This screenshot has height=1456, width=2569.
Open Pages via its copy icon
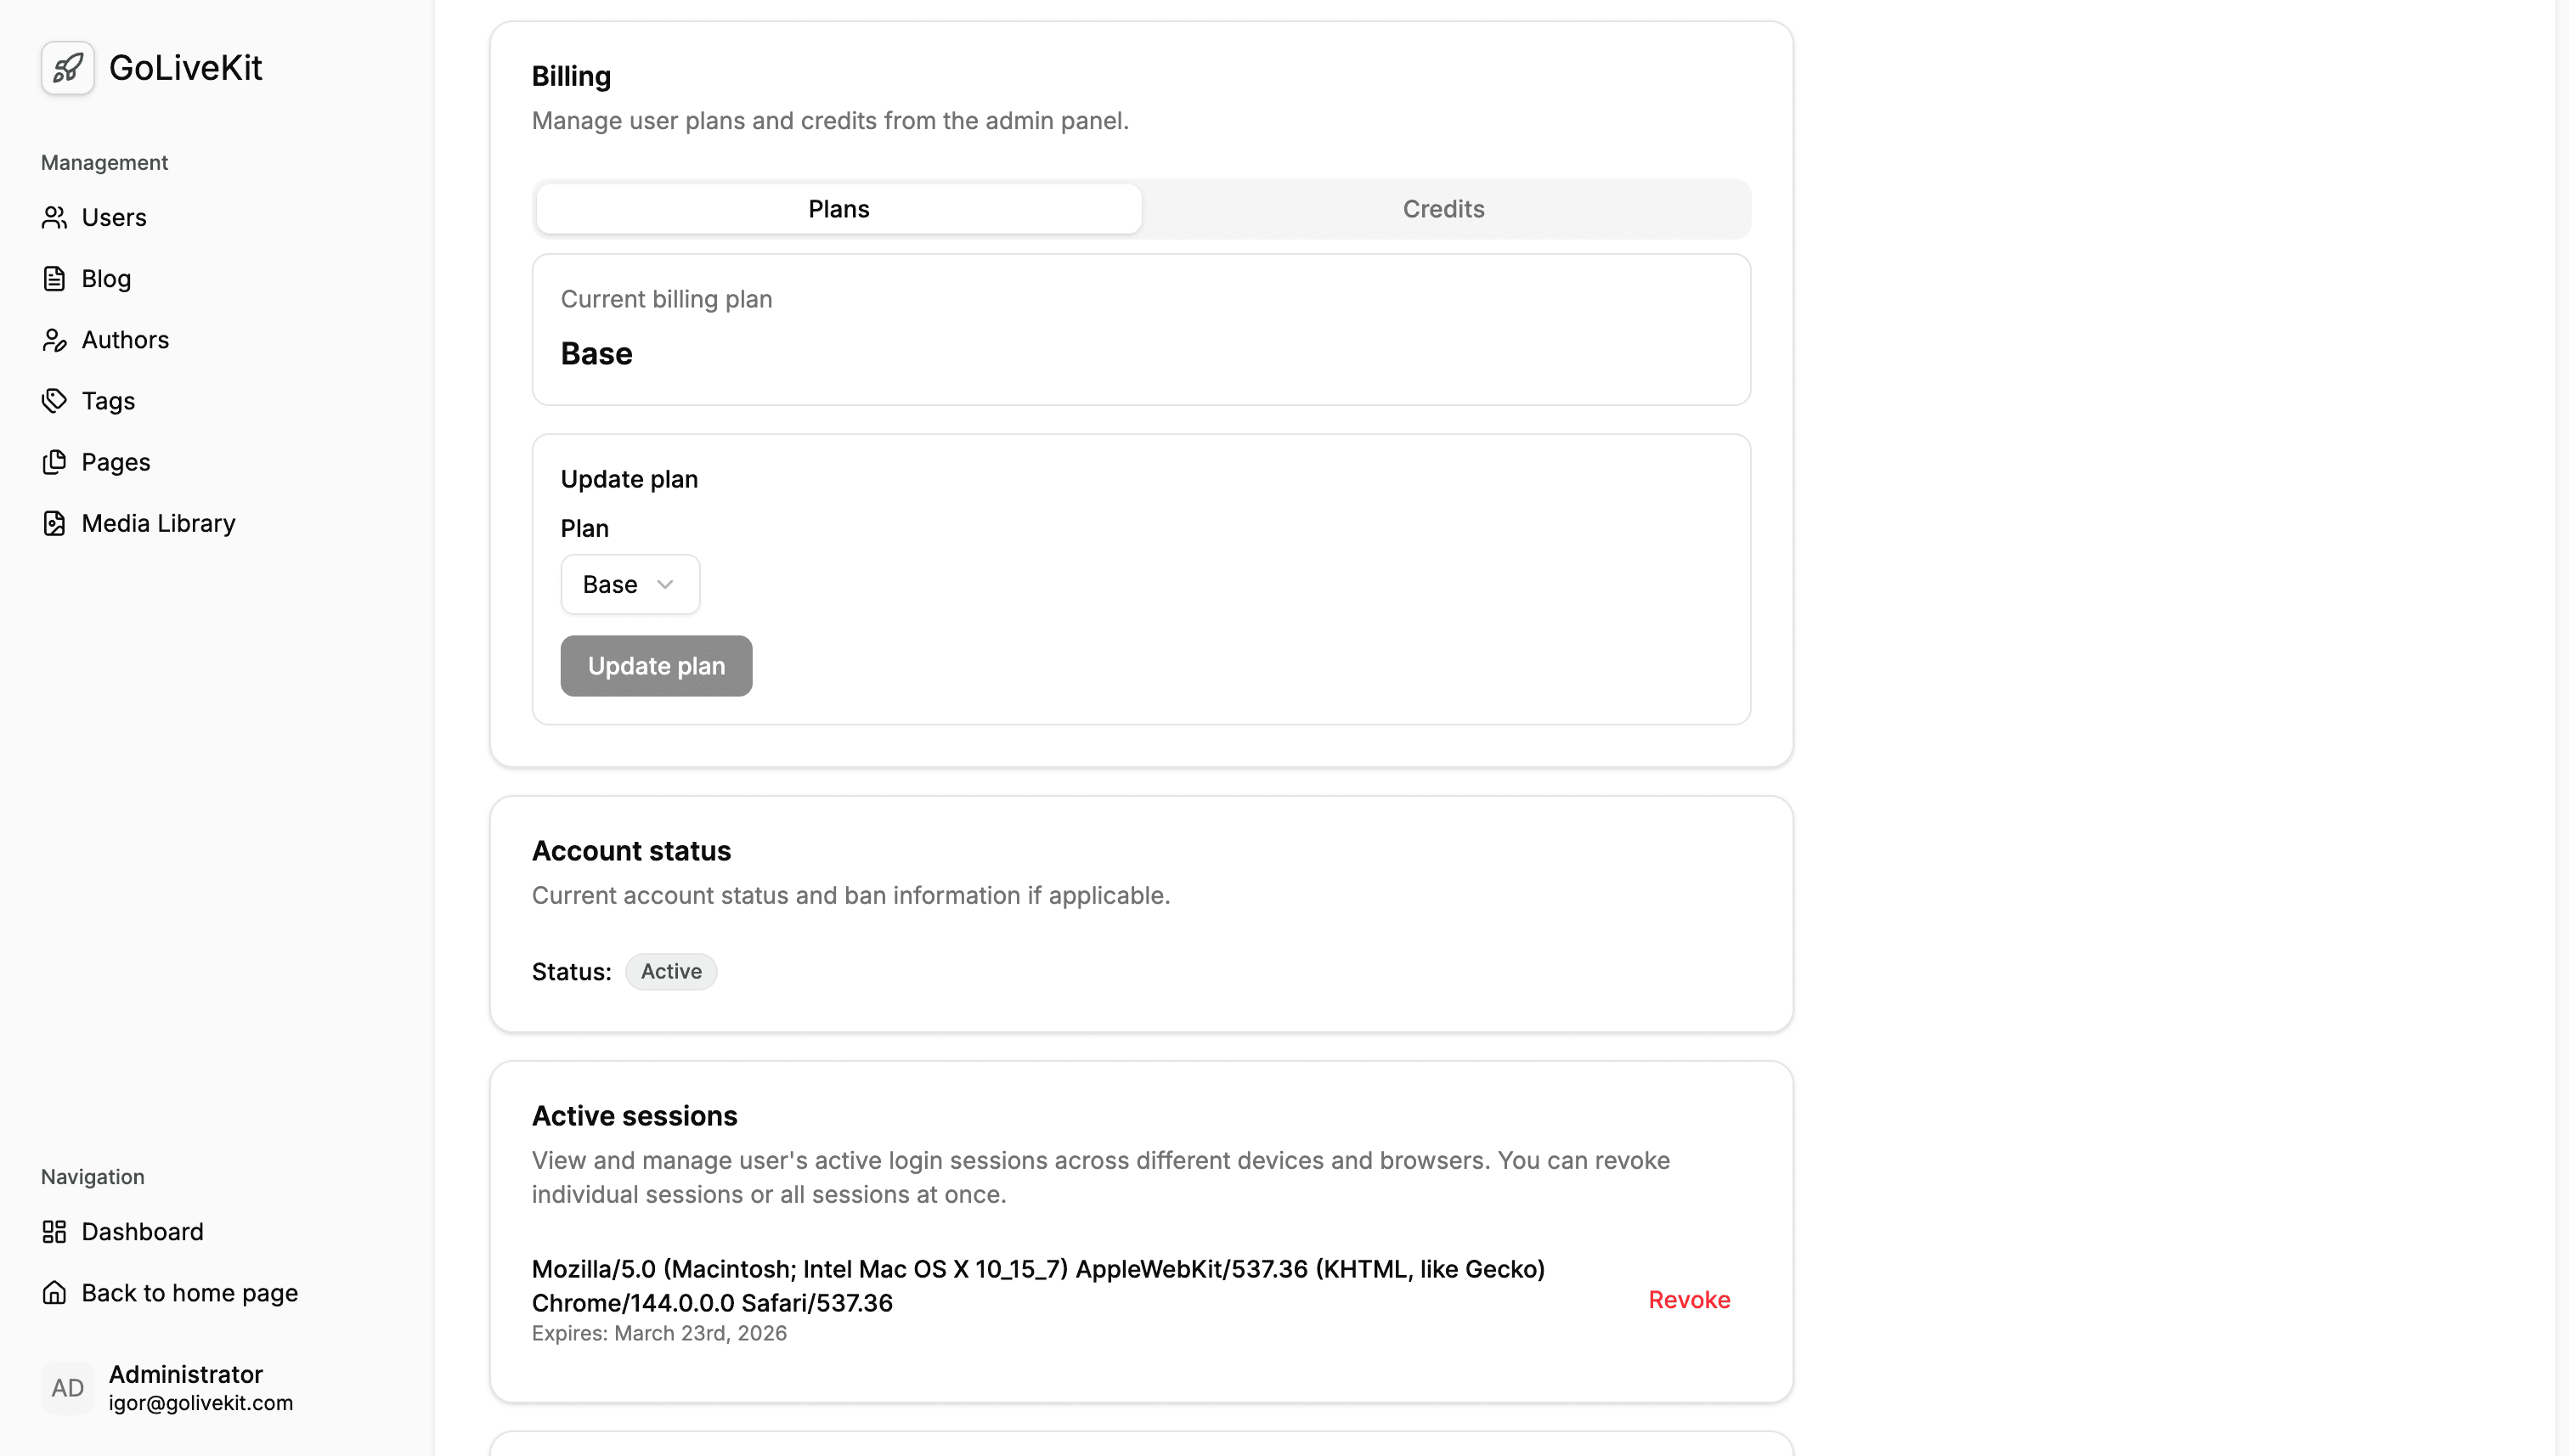point(54,462)
